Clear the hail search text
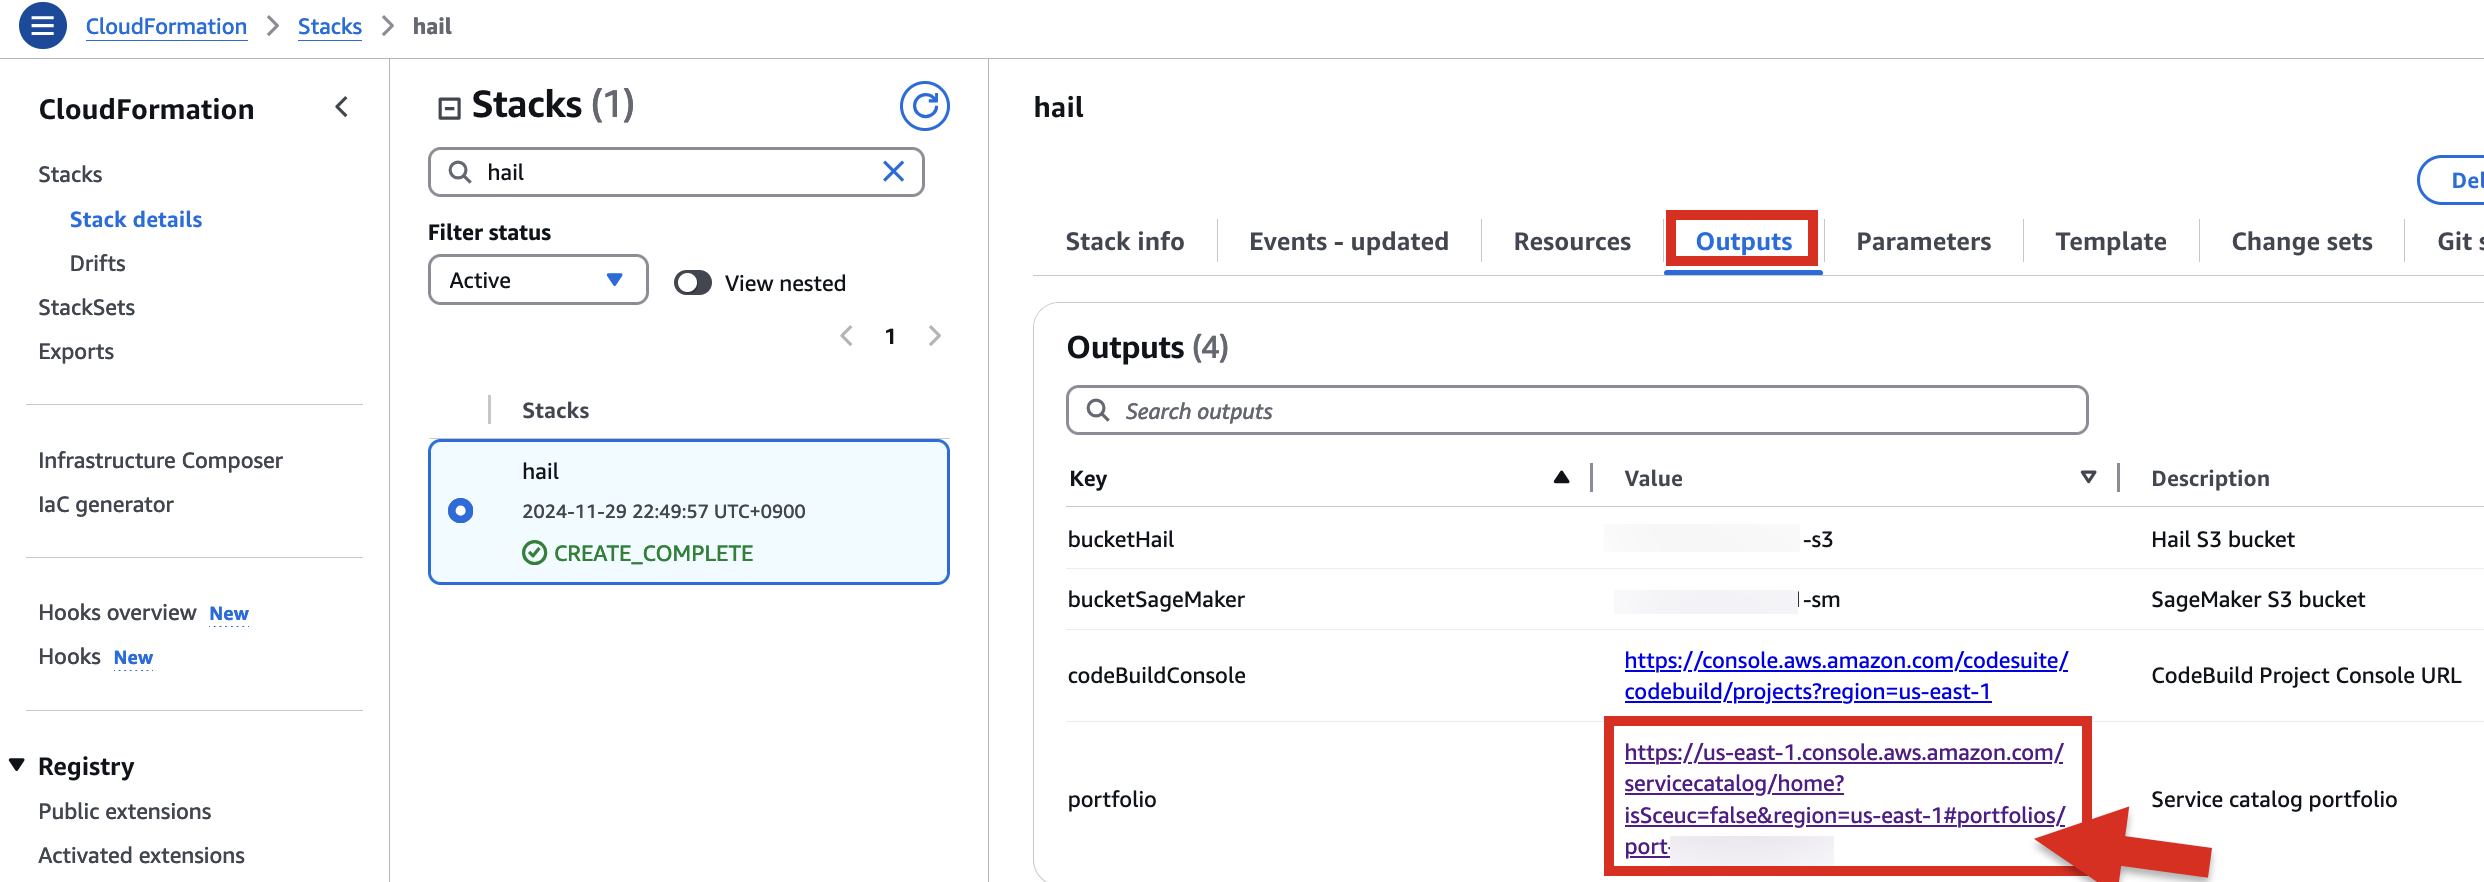Image resolution: width=2484 pixels, height=882 pixels. [x=893, y=172]
